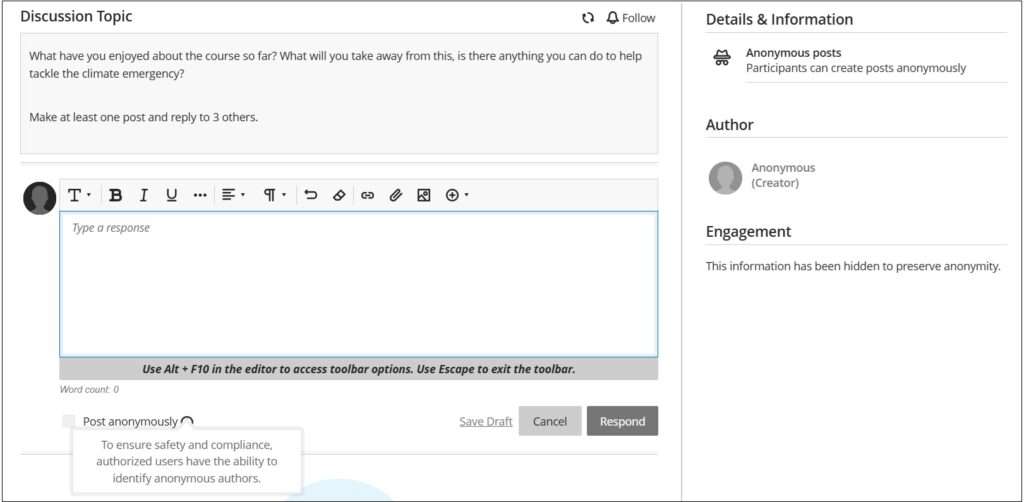Viewport: 1024px width, 502px height.
Task: Click 'What have you enjoyed' topic prompt text
Action: 336,64
